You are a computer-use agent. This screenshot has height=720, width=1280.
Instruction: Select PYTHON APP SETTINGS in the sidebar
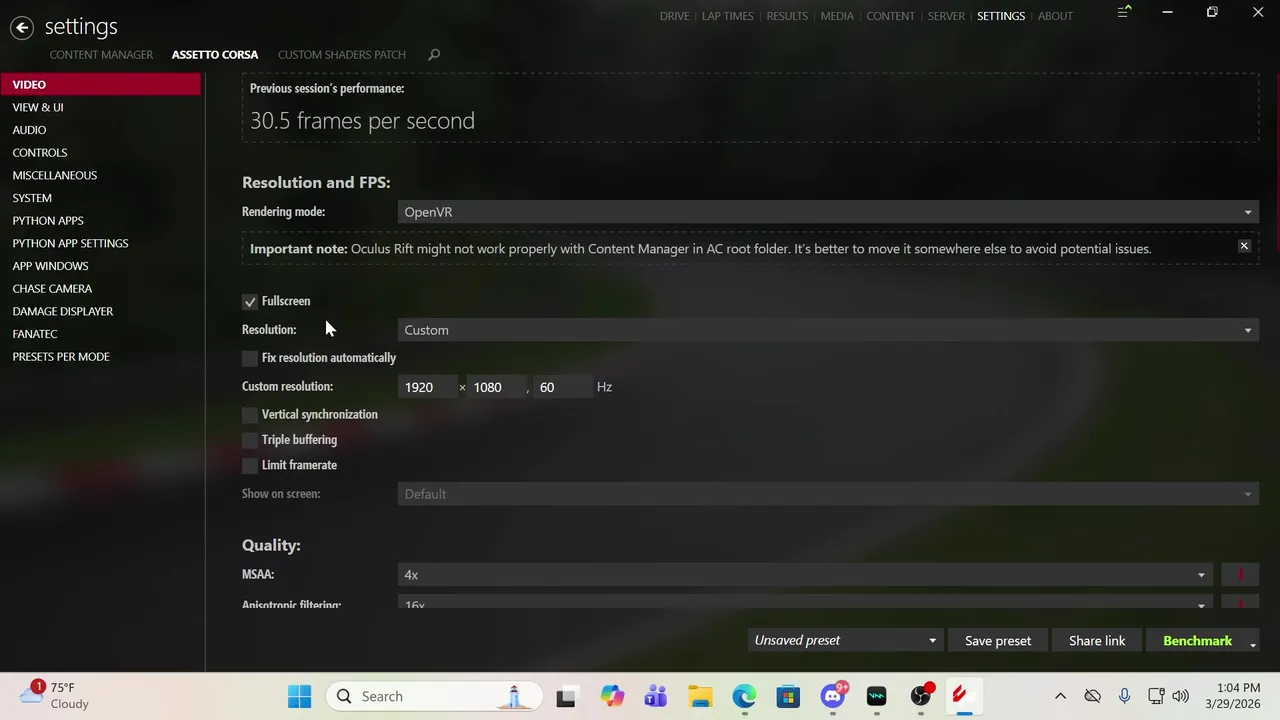click(100, 243)
